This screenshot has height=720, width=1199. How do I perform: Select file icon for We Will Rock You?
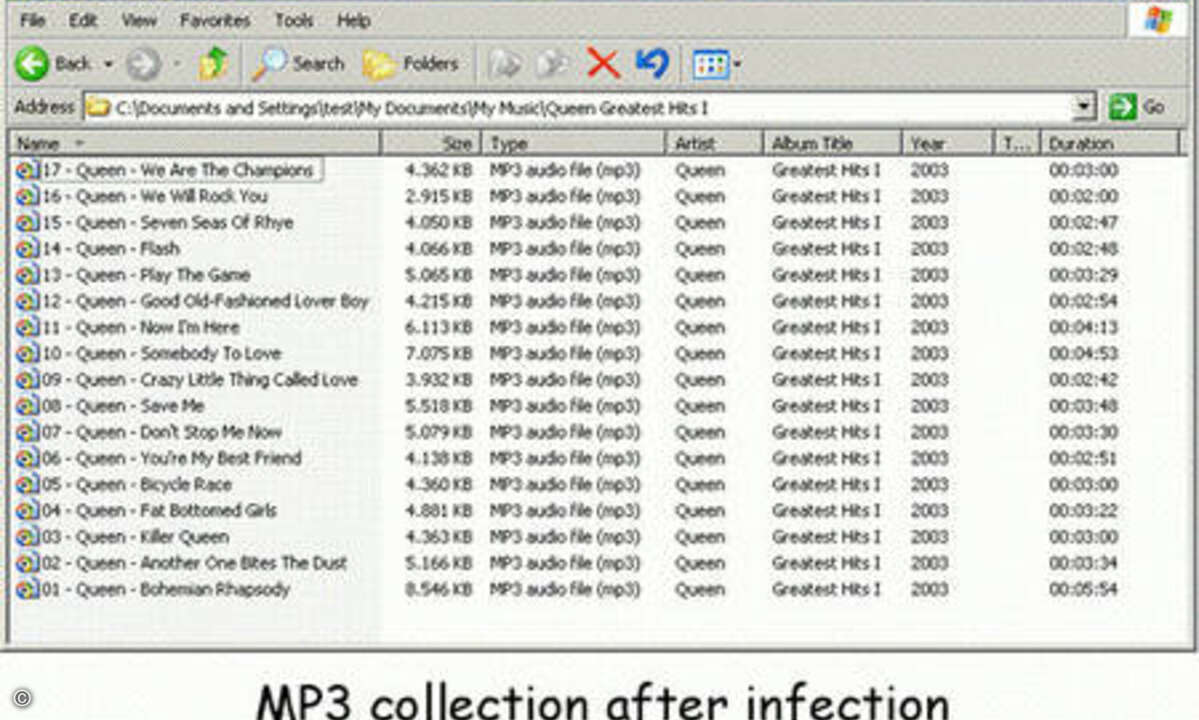click(27, 196)
